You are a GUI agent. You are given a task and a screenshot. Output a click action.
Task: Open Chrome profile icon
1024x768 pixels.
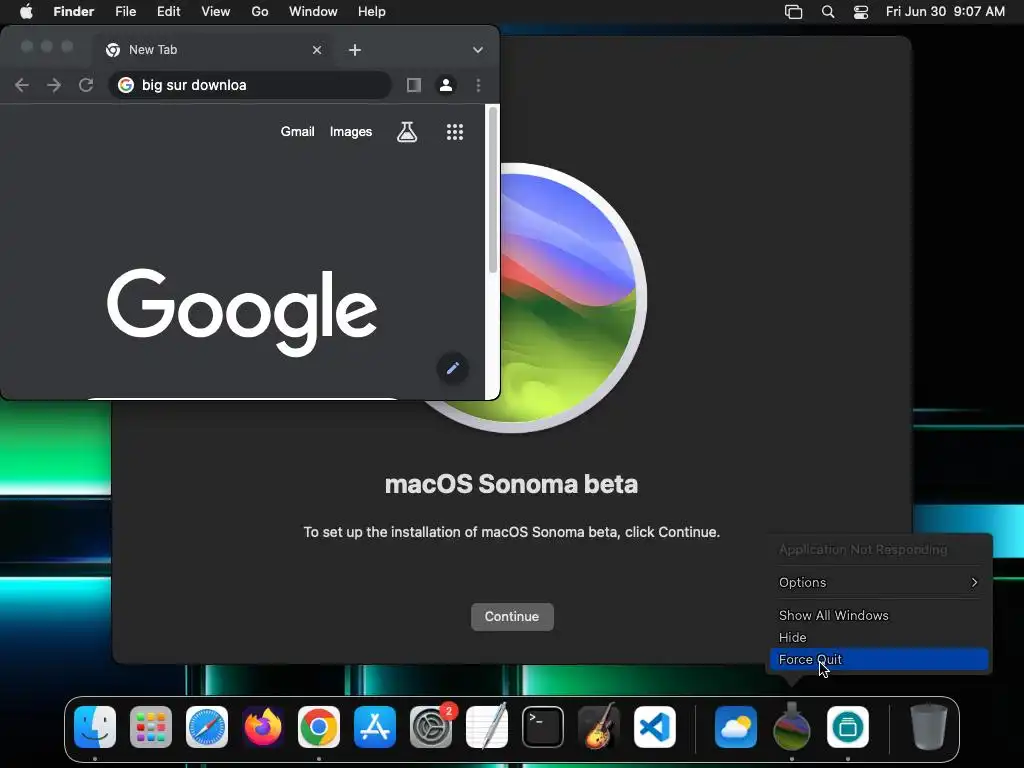click(446, 85)
